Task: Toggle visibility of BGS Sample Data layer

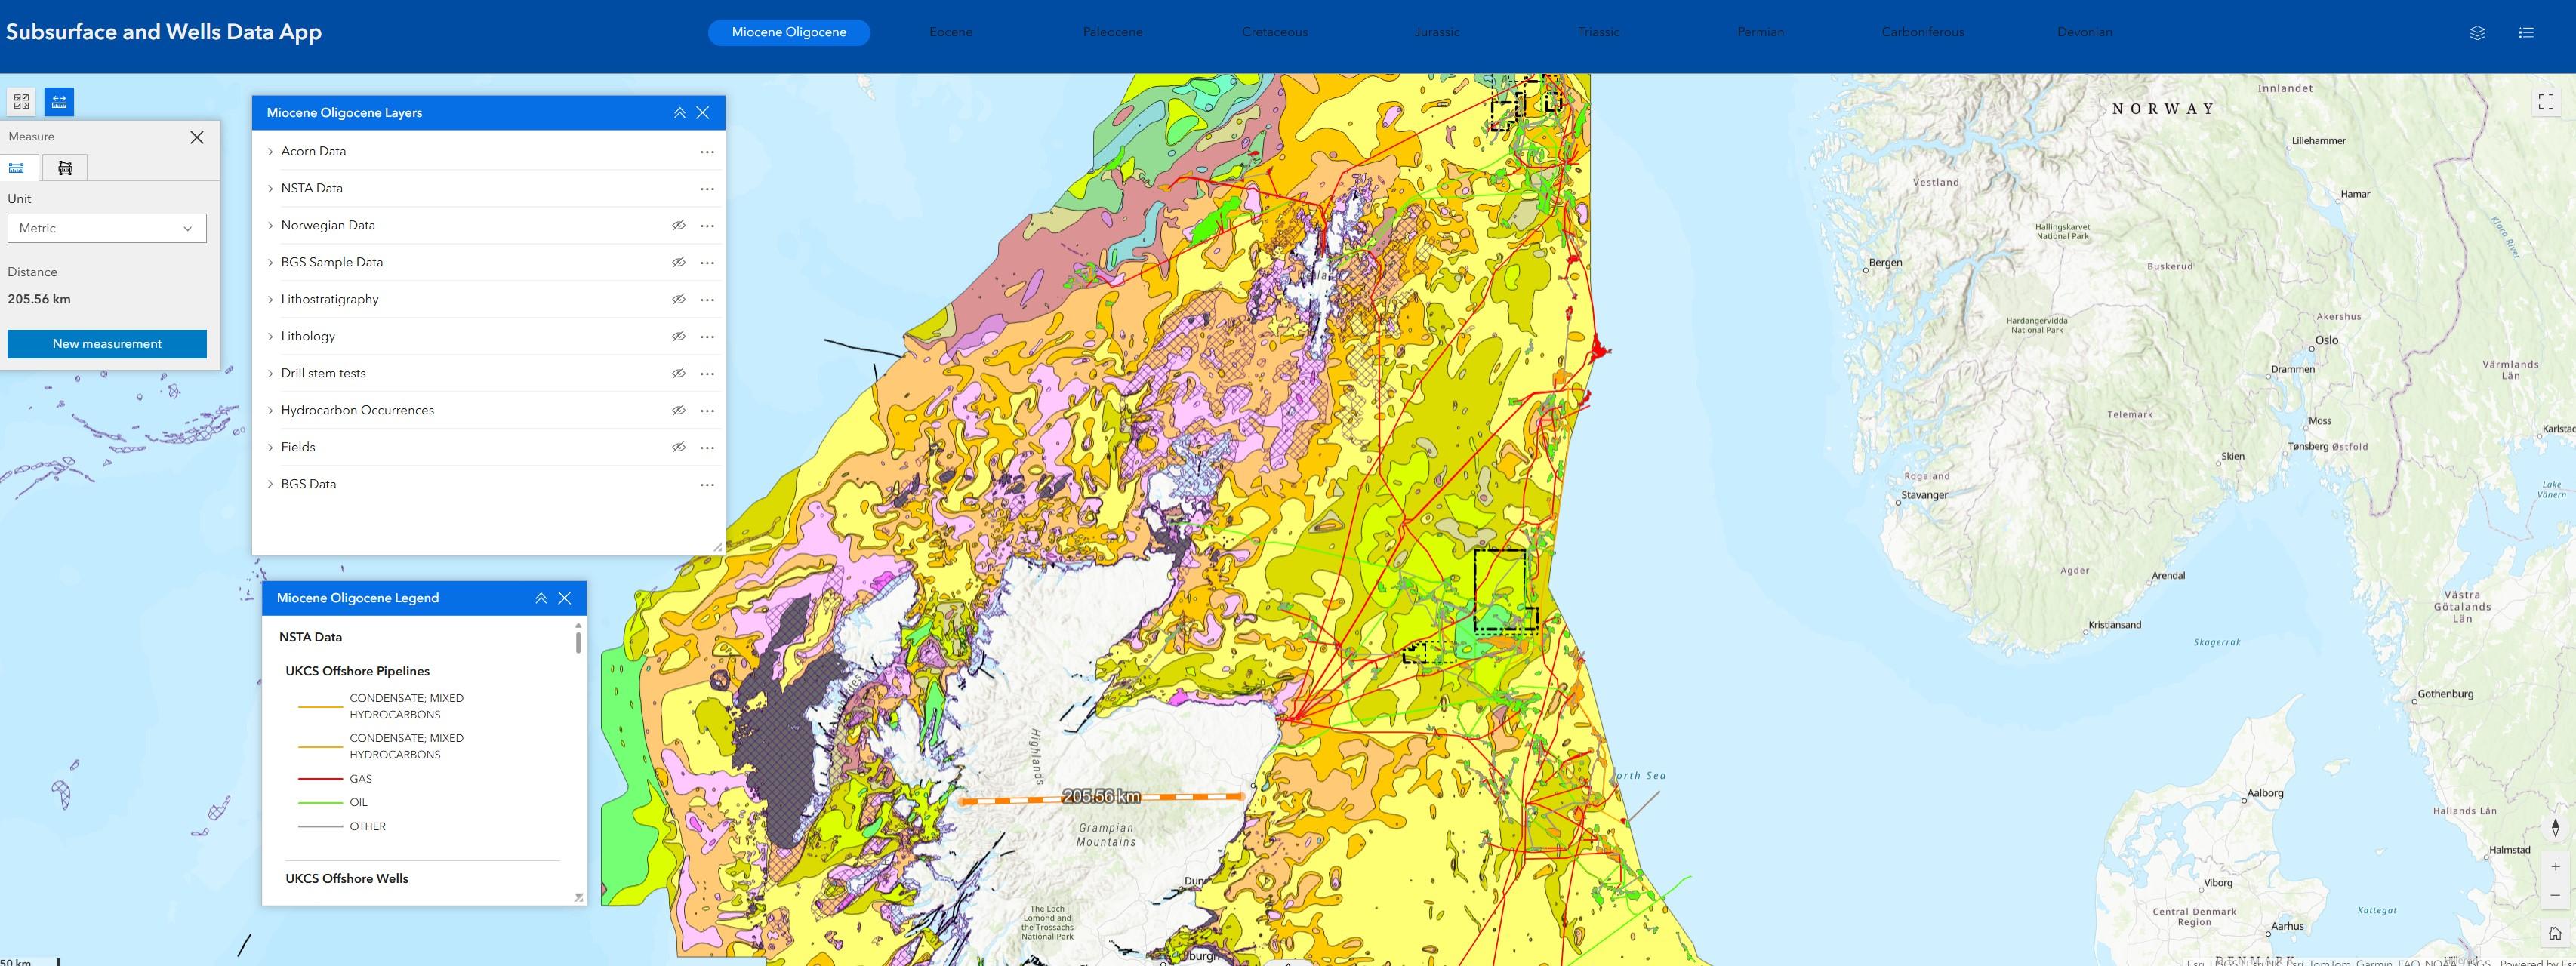Action: coord(678,263)
